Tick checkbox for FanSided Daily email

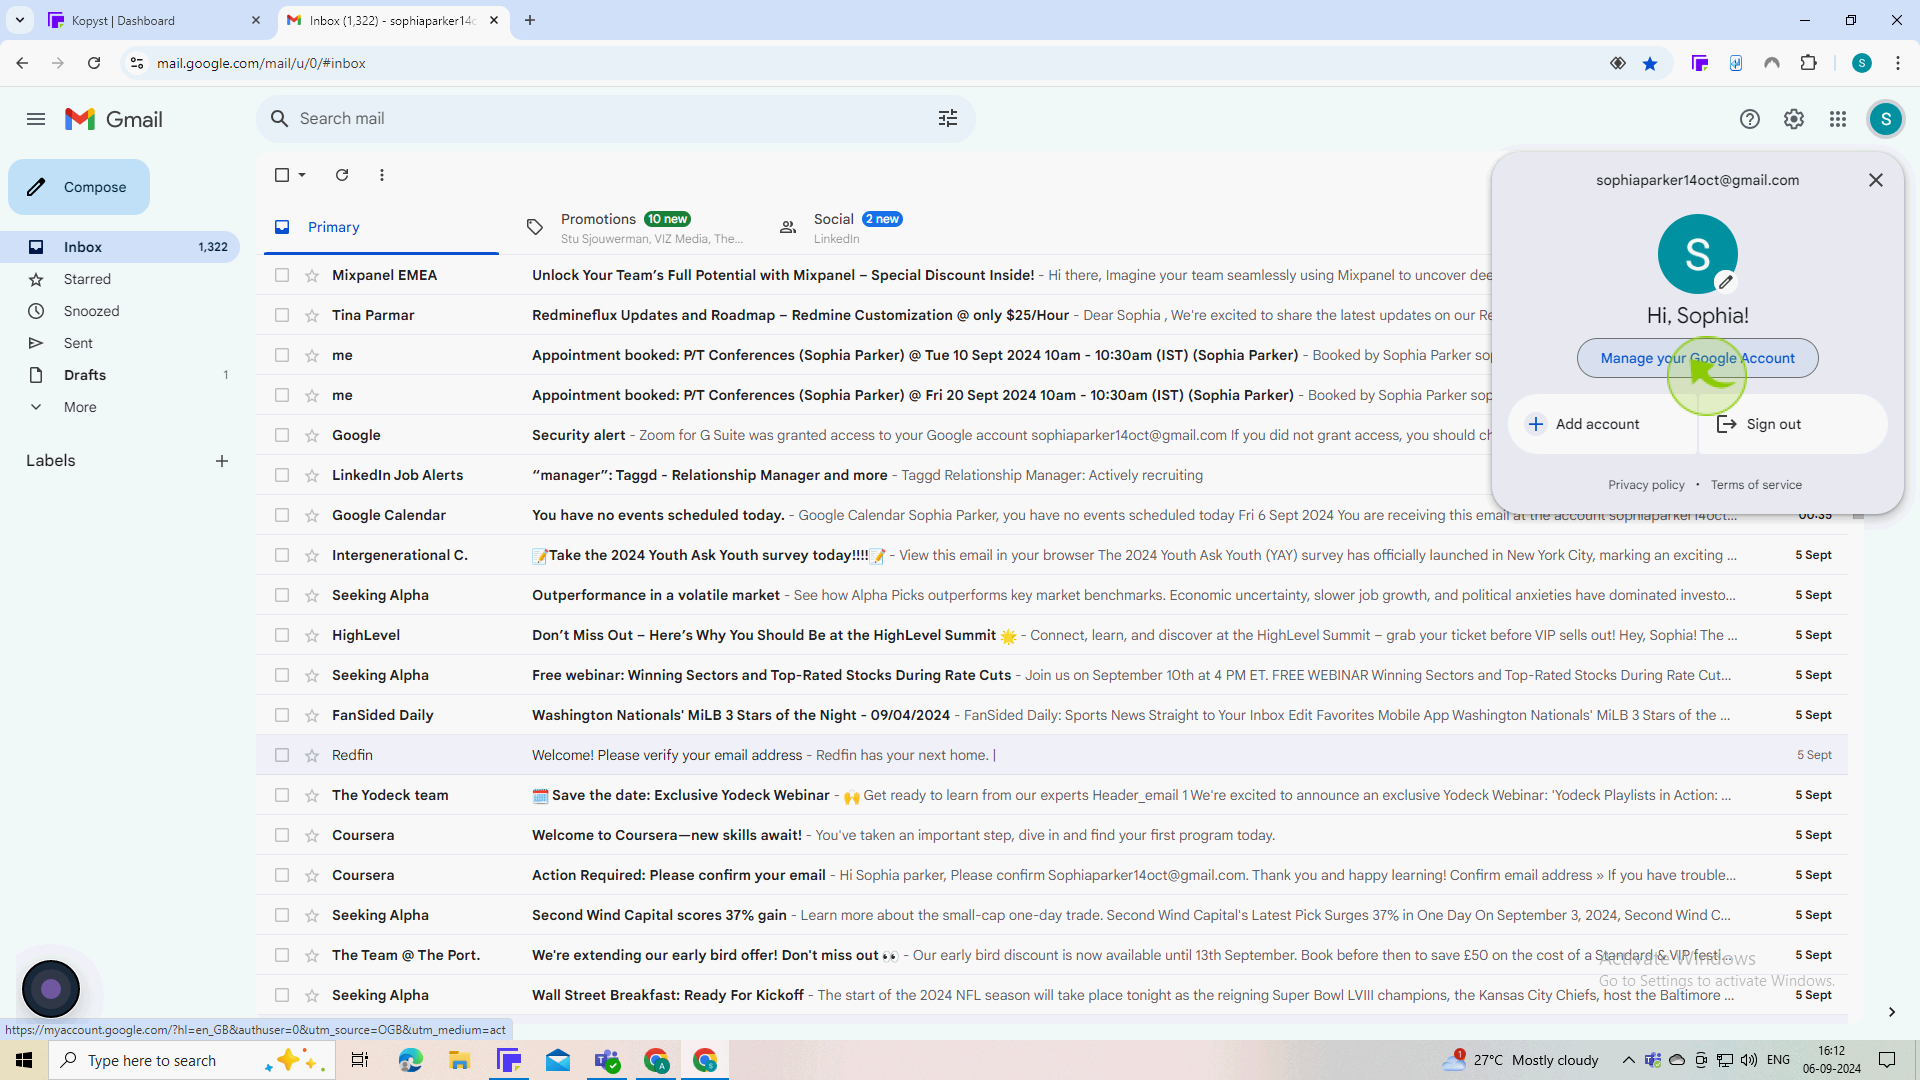tap(282, 715)
